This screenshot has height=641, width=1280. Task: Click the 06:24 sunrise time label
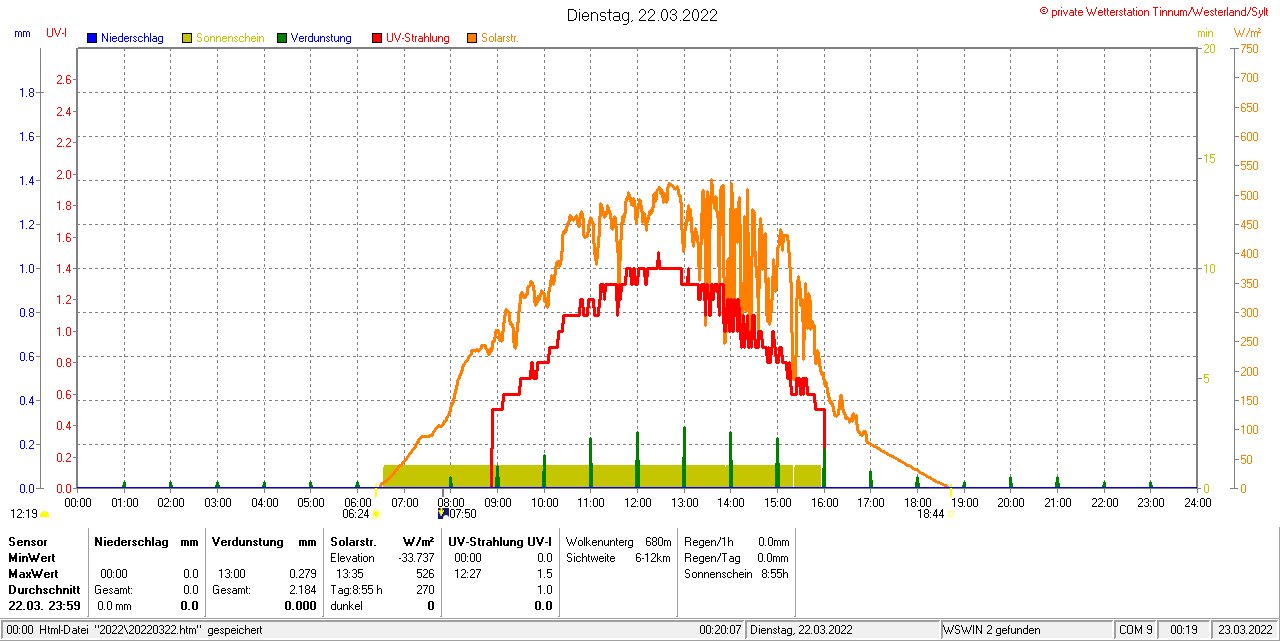(356, 514)
